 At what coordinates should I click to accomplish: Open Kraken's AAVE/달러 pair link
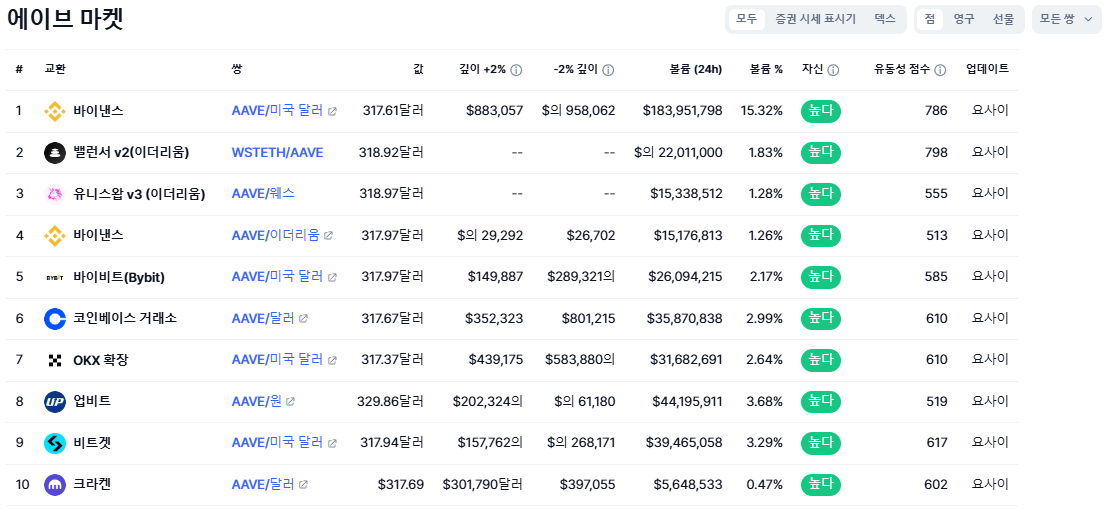pos(263,484)
